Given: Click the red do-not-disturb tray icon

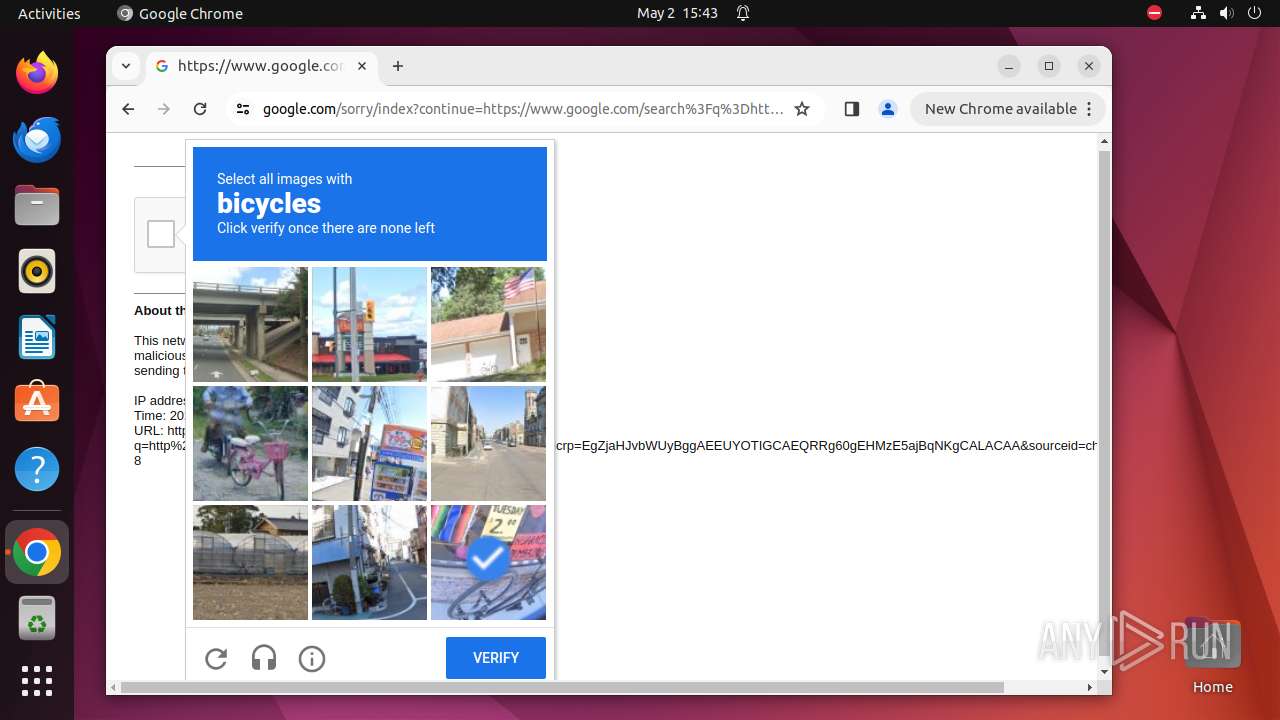Looking at the screenshot, I should tap(1155, 13).
